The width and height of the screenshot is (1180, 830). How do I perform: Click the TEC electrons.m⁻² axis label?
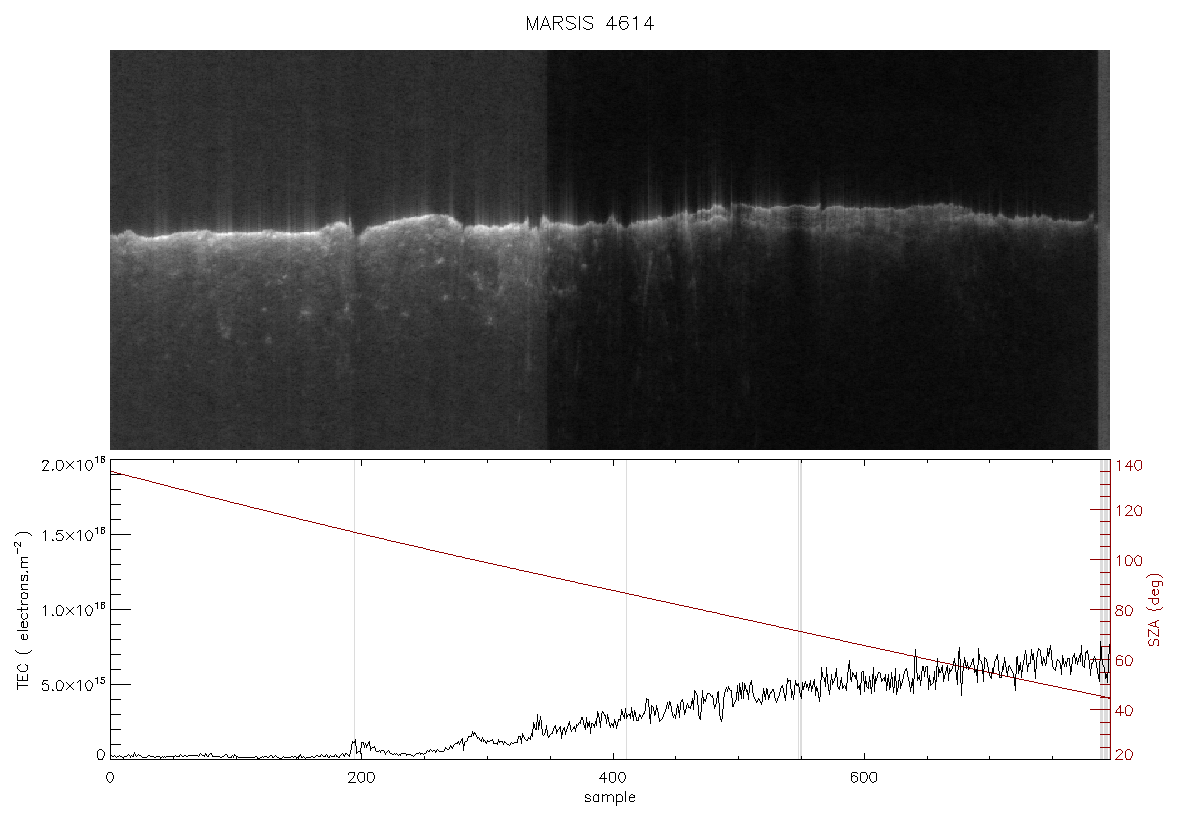[x=23, y=610]
